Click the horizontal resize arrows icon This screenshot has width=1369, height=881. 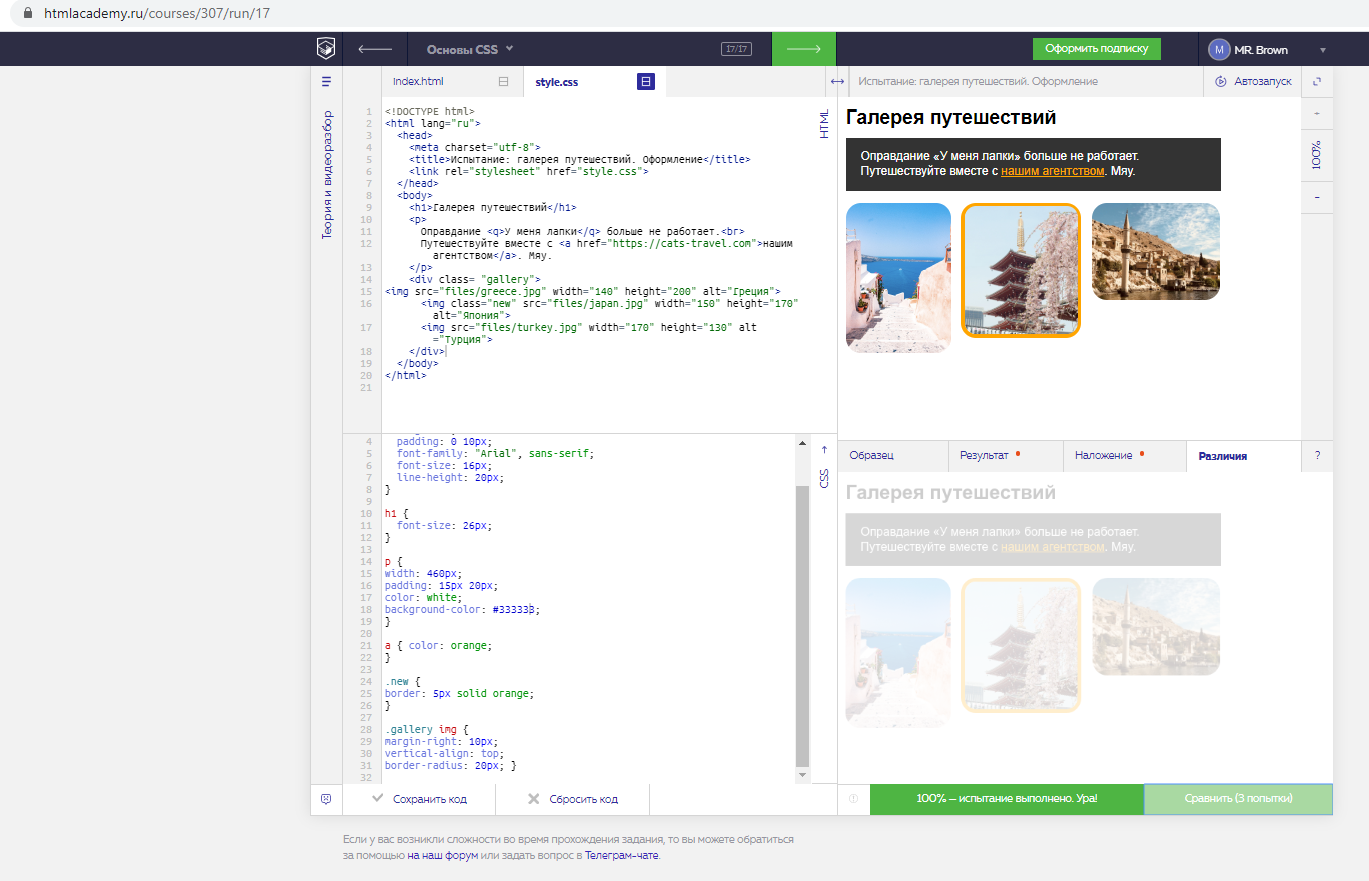[x=836, y=82]
